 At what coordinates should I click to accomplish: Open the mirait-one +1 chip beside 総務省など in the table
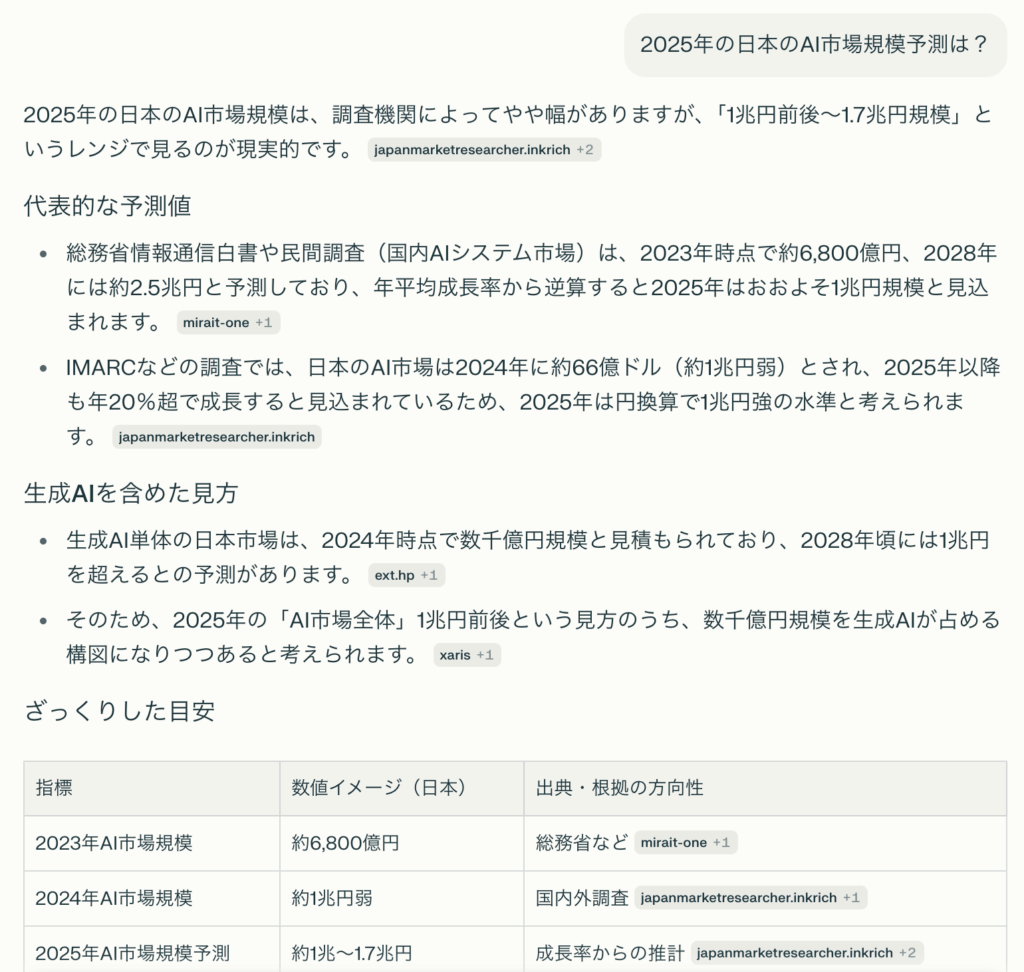685,843
